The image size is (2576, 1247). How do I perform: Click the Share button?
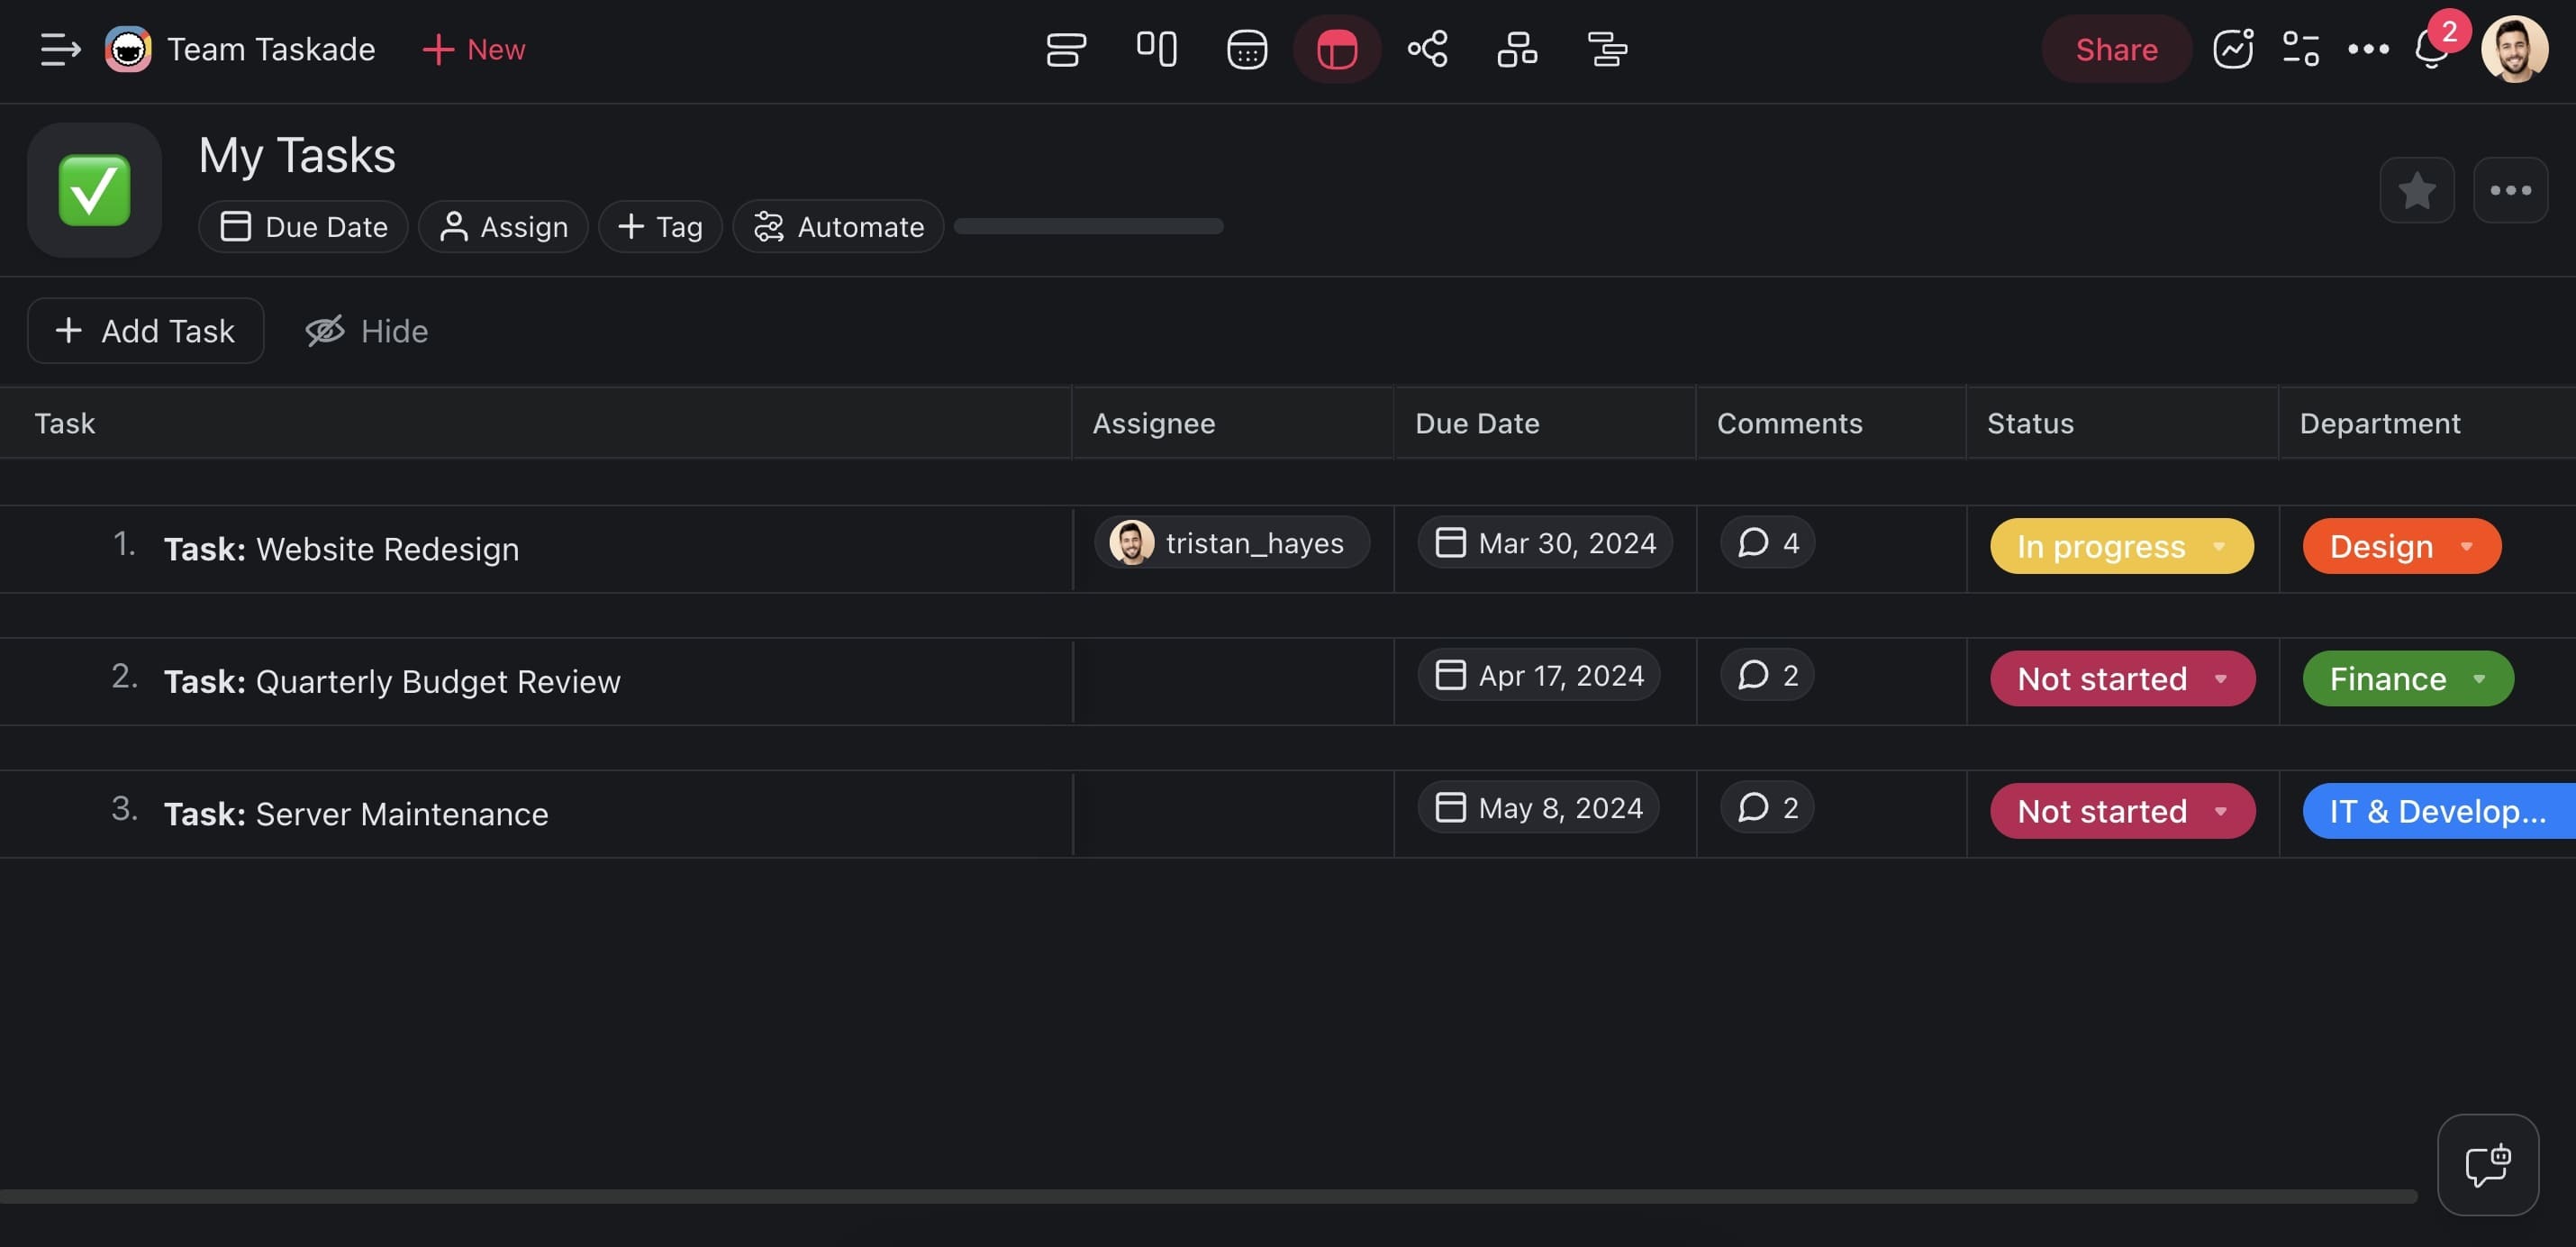point(2115,49)
